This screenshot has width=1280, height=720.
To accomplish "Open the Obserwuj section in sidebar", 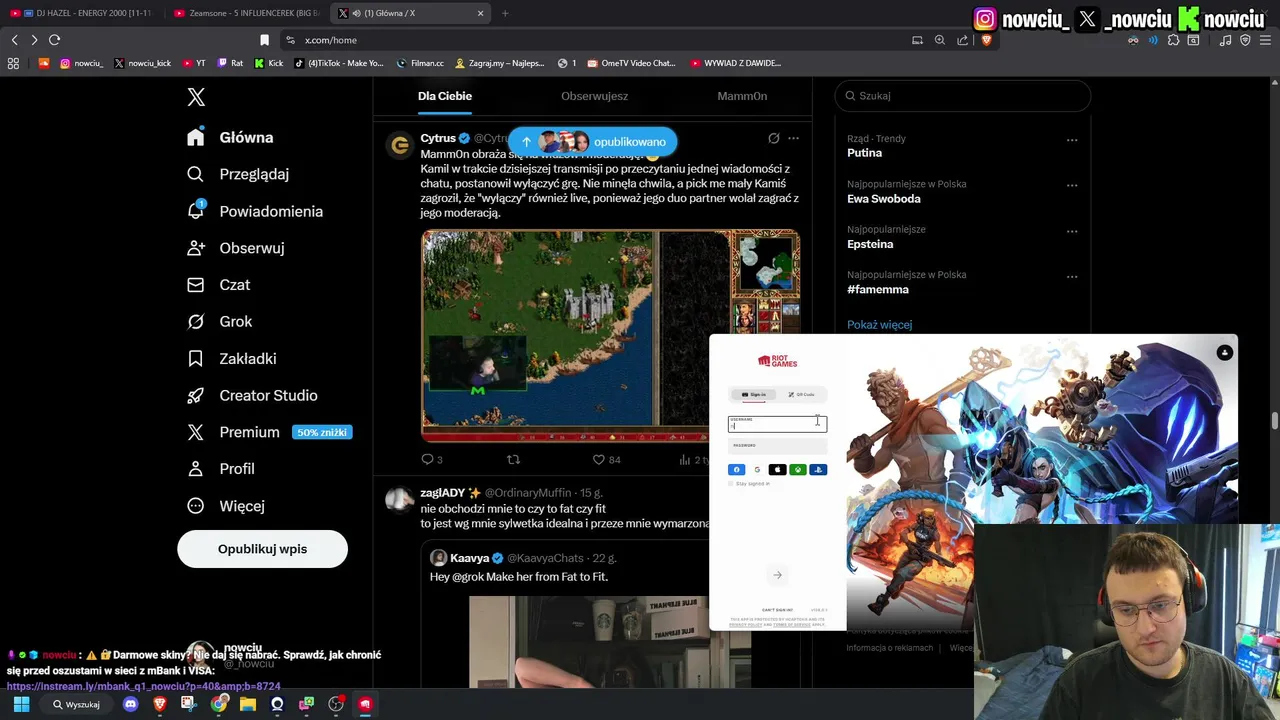I will coord(235,248).
